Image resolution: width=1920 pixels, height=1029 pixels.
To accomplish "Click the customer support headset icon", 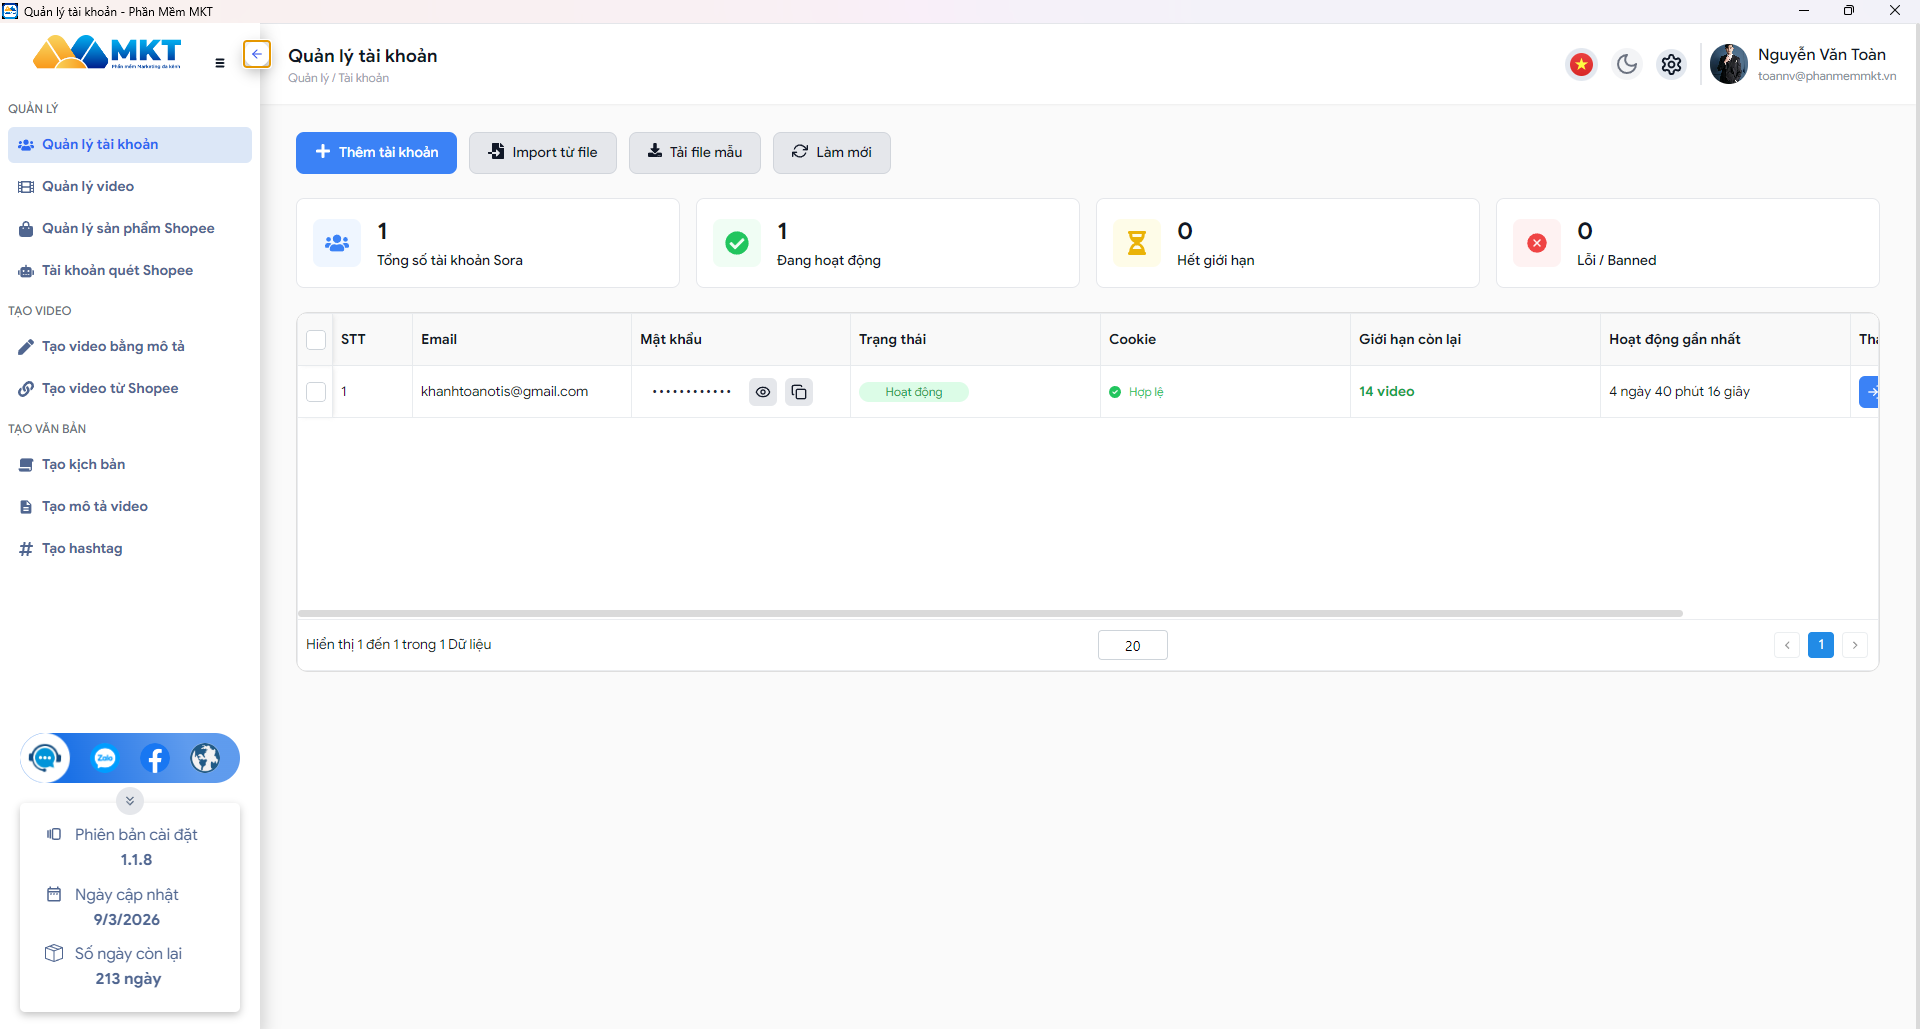I will point(45,759).
